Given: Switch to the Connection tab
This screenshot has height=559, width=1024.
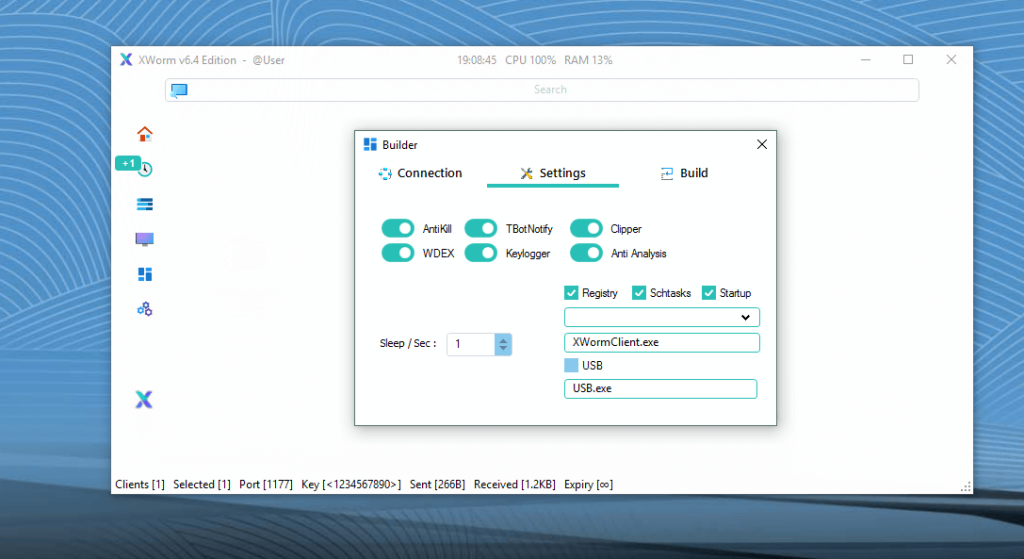Looking at the screenshot, I should [420, 173].
